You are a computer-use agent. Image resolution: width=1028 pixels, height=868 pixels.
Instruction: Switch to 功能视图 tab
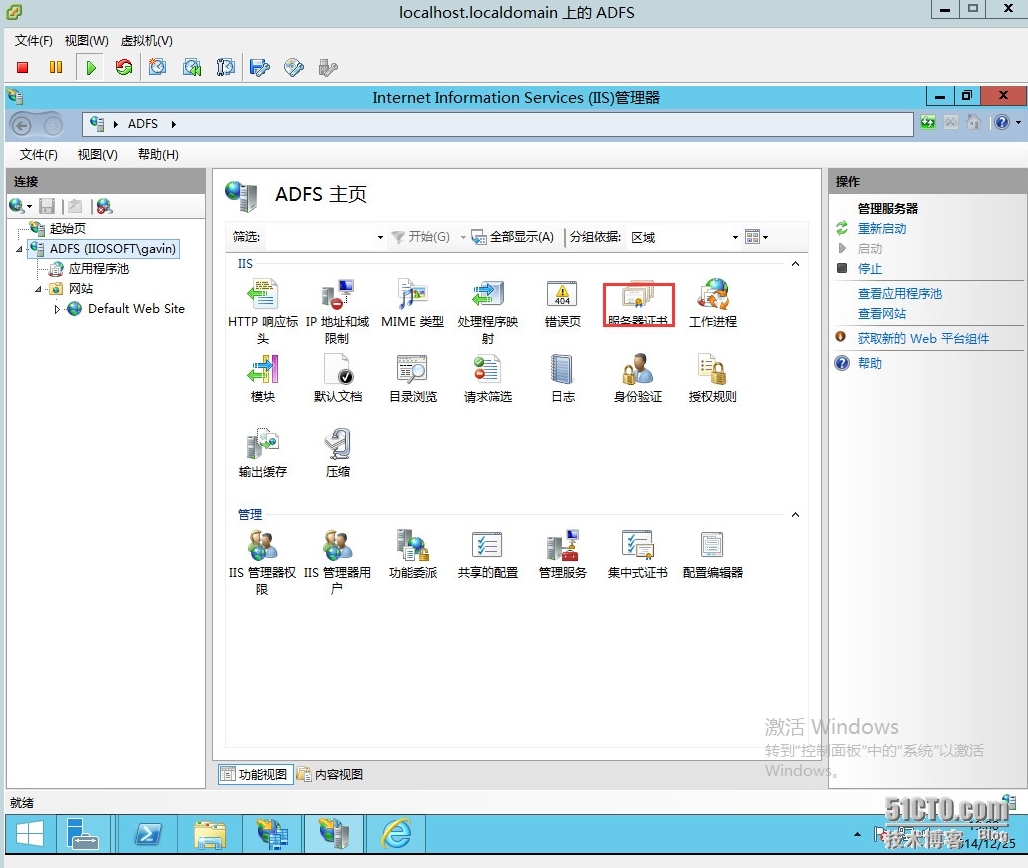(x=254, y=774)
